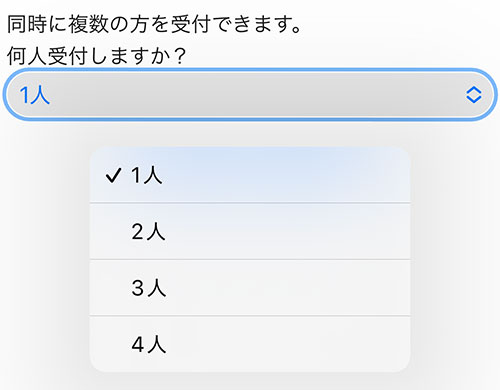Image resolution: width=500 pixels, height=390 pixels.
Task: Click the digit 2 in the 2人 row
Action: point(137,232)
